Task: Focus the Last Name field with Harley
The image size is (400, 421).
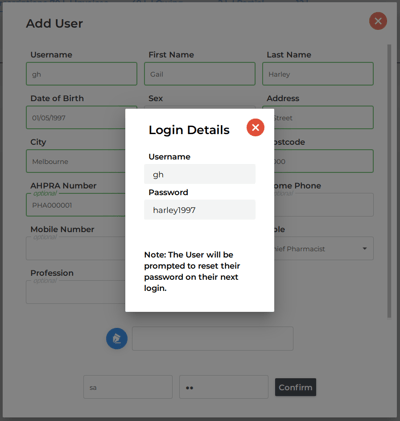Action: (318, 74)
